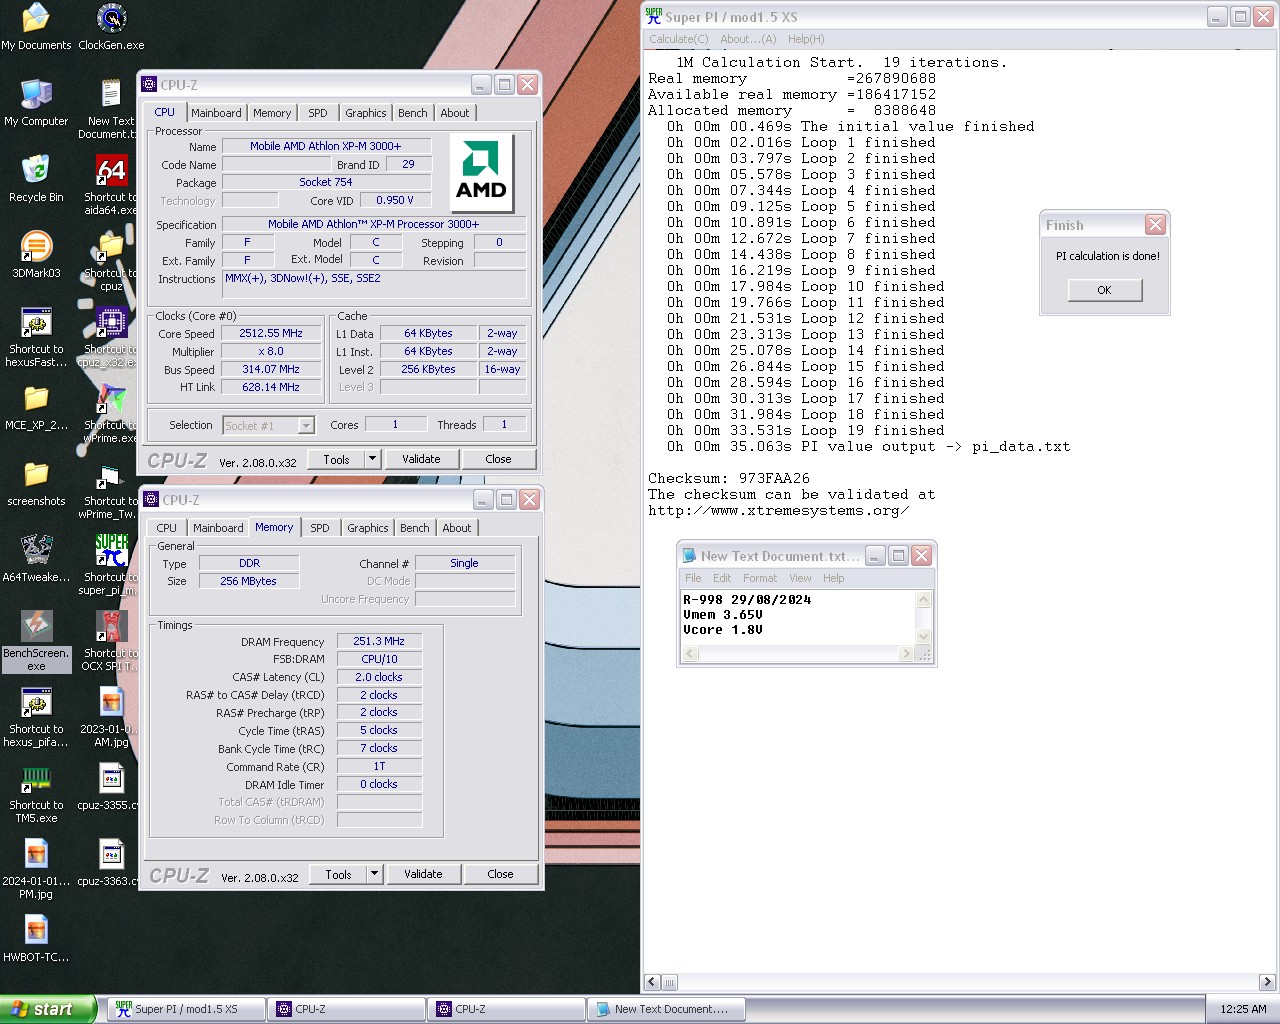Expand Tools dropdown arrow in lower CPU-Z
1280x1024 pixels.
(x=374, y=874)
